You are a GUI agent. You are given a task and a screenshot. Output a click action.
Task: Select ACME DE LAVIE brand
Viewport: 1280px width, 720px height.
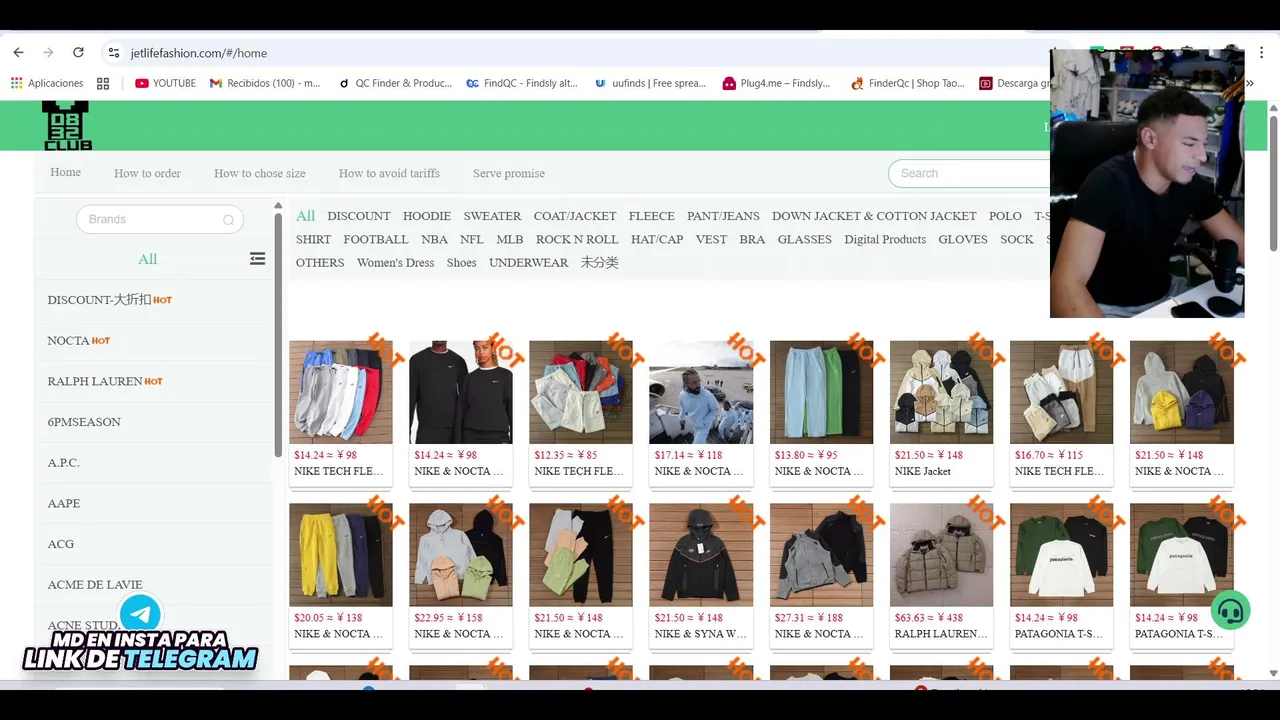pos(95,585)
